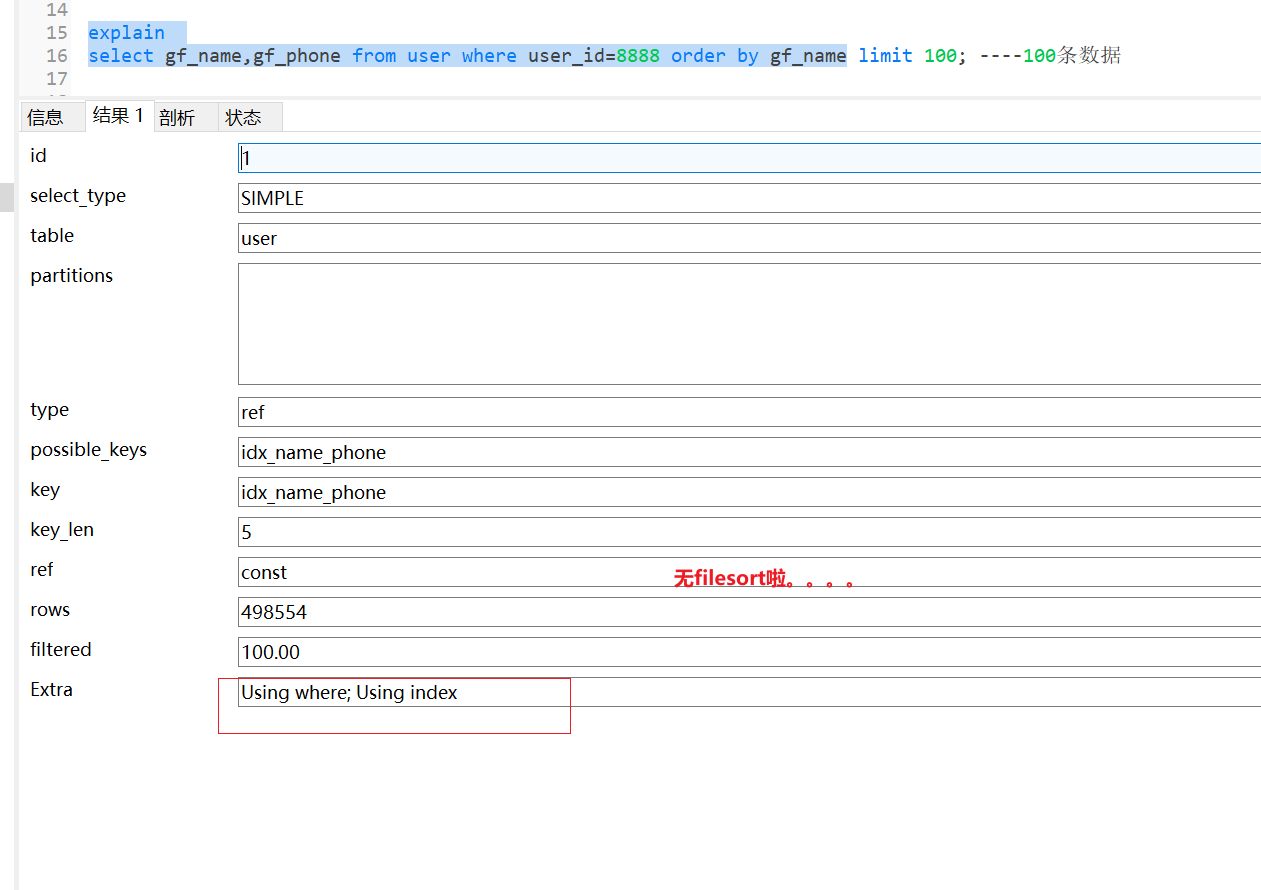The height and width of the screenshot is (890, 1261).
Task: Click the Extra field with Using where
Action: 749,692
